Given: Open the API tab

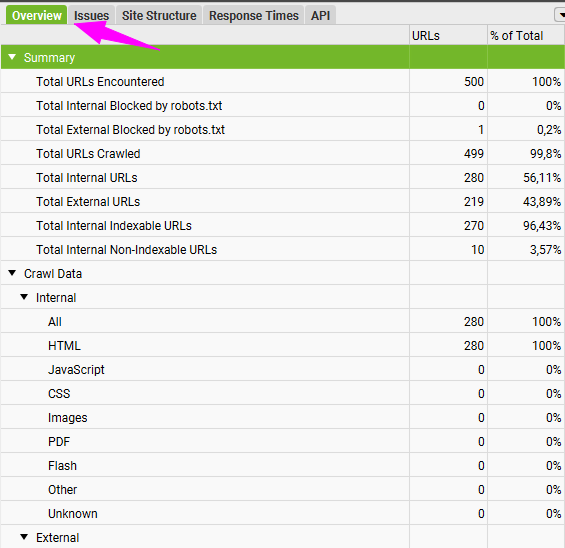Looking at the screenshot, I should (x=320, y=15).
